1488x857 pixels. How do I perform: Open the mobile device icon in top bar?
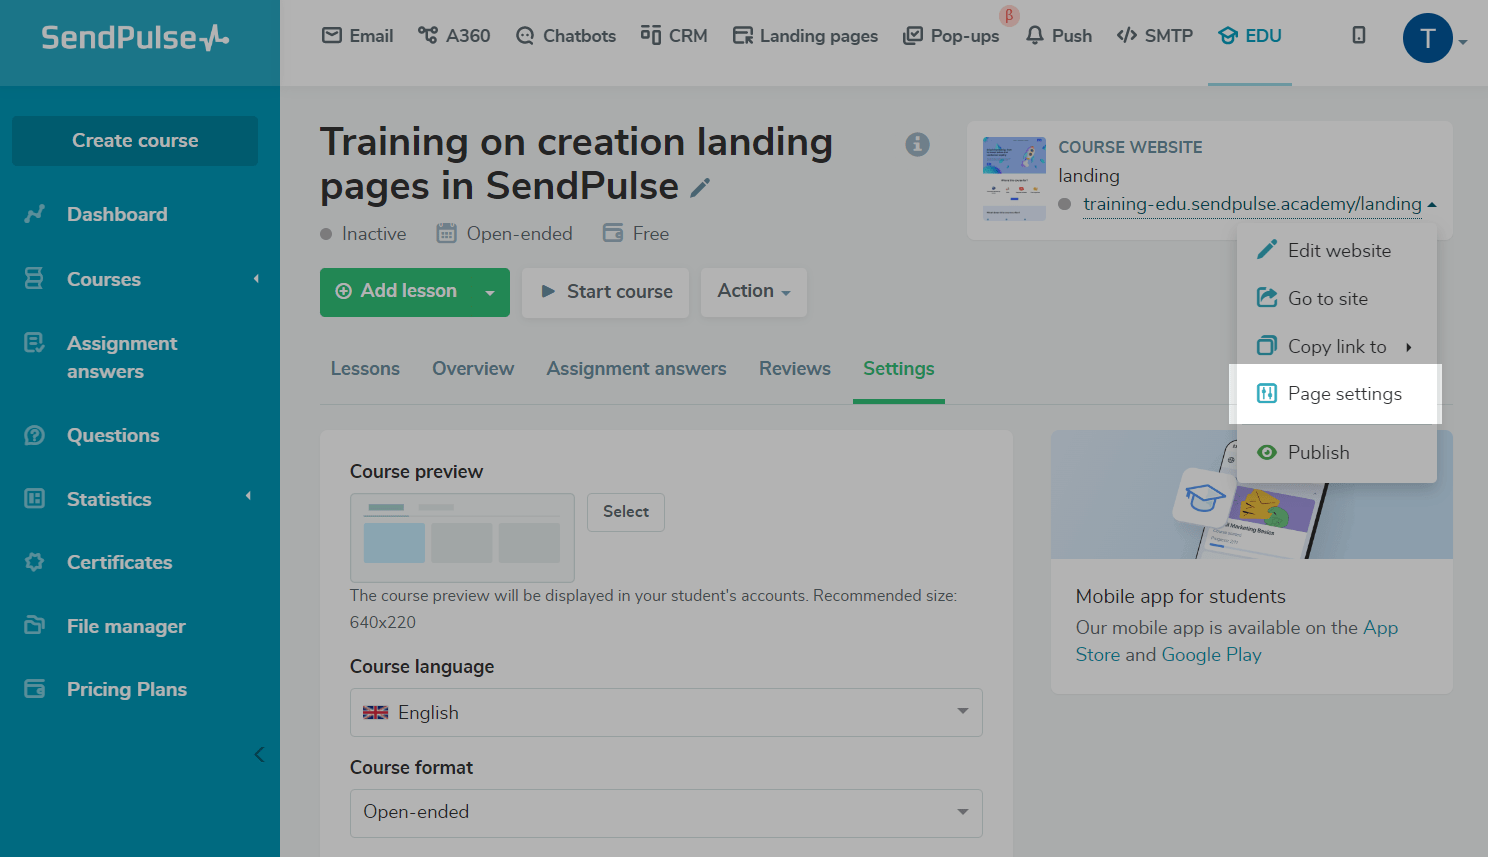1358,36
